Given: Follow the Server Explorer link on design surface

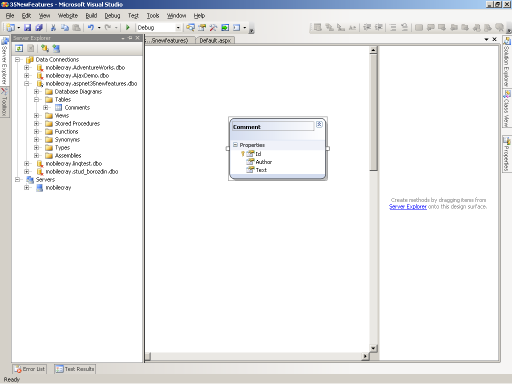Looking at the screenshot, I should coord(408,207).
